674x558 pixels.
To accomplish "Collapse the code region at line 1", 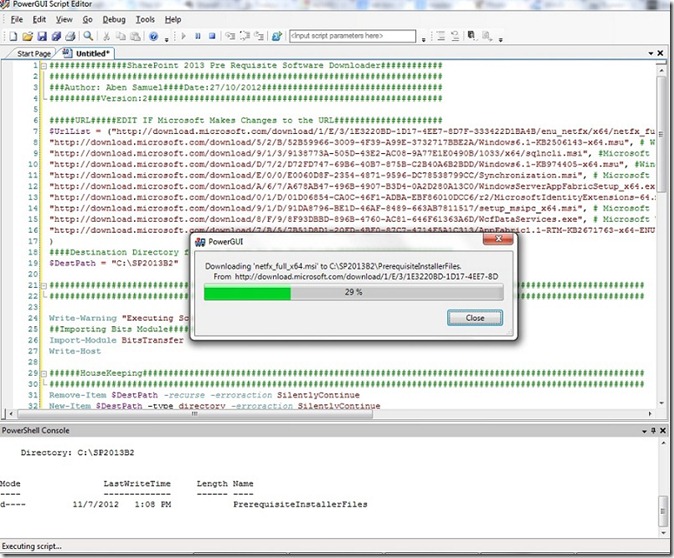I will [44, 66].
